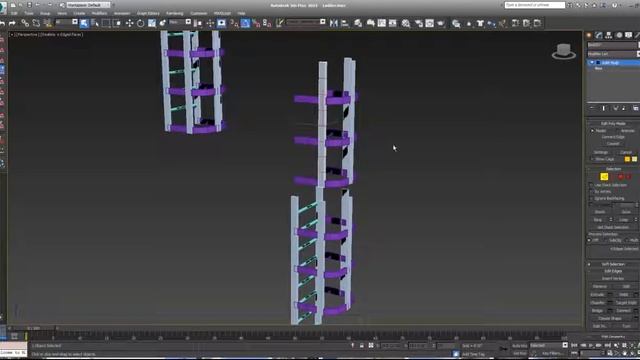Click the Insert Vertex button
Image resolution: width=640 pixels, height=360 pixels.
(x=613, y=278)
